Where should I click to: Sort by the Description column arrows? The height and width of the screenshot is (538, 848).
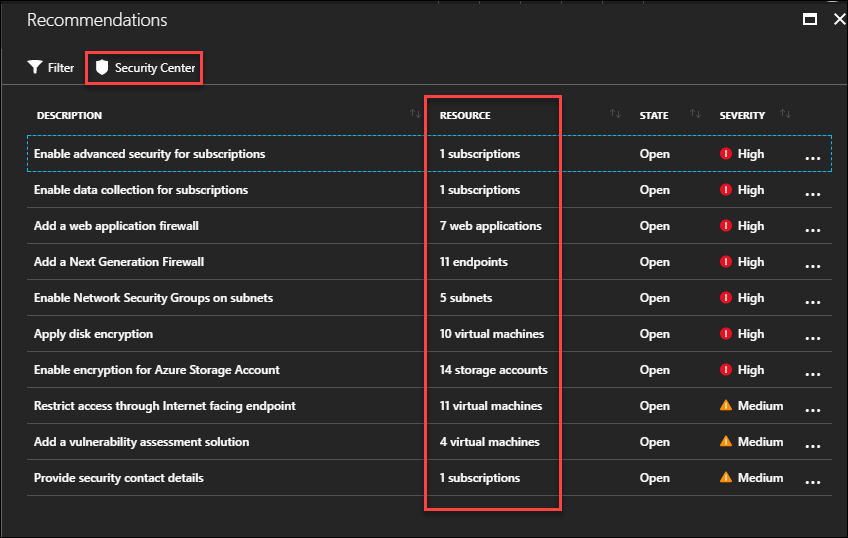click(x=415, y=114)
